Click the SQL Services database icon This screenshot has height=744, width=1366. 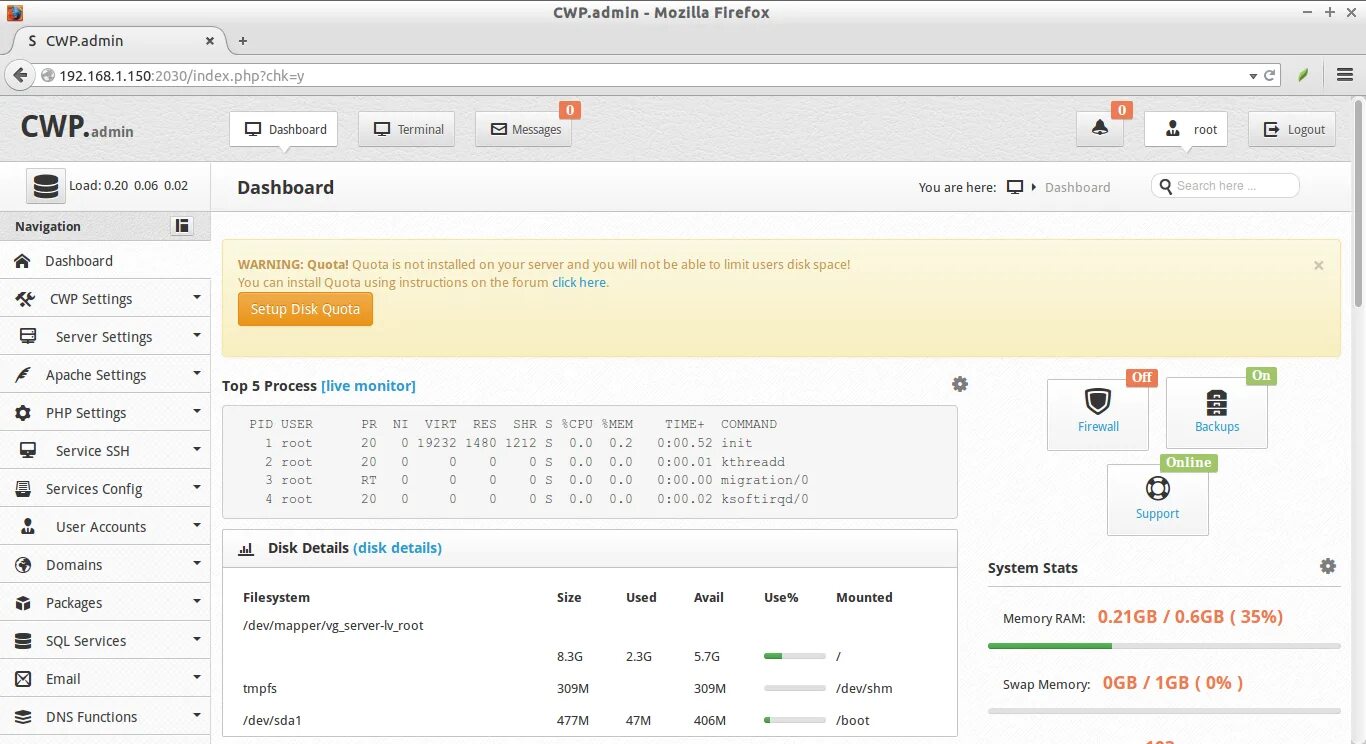(x=24, y=641)
